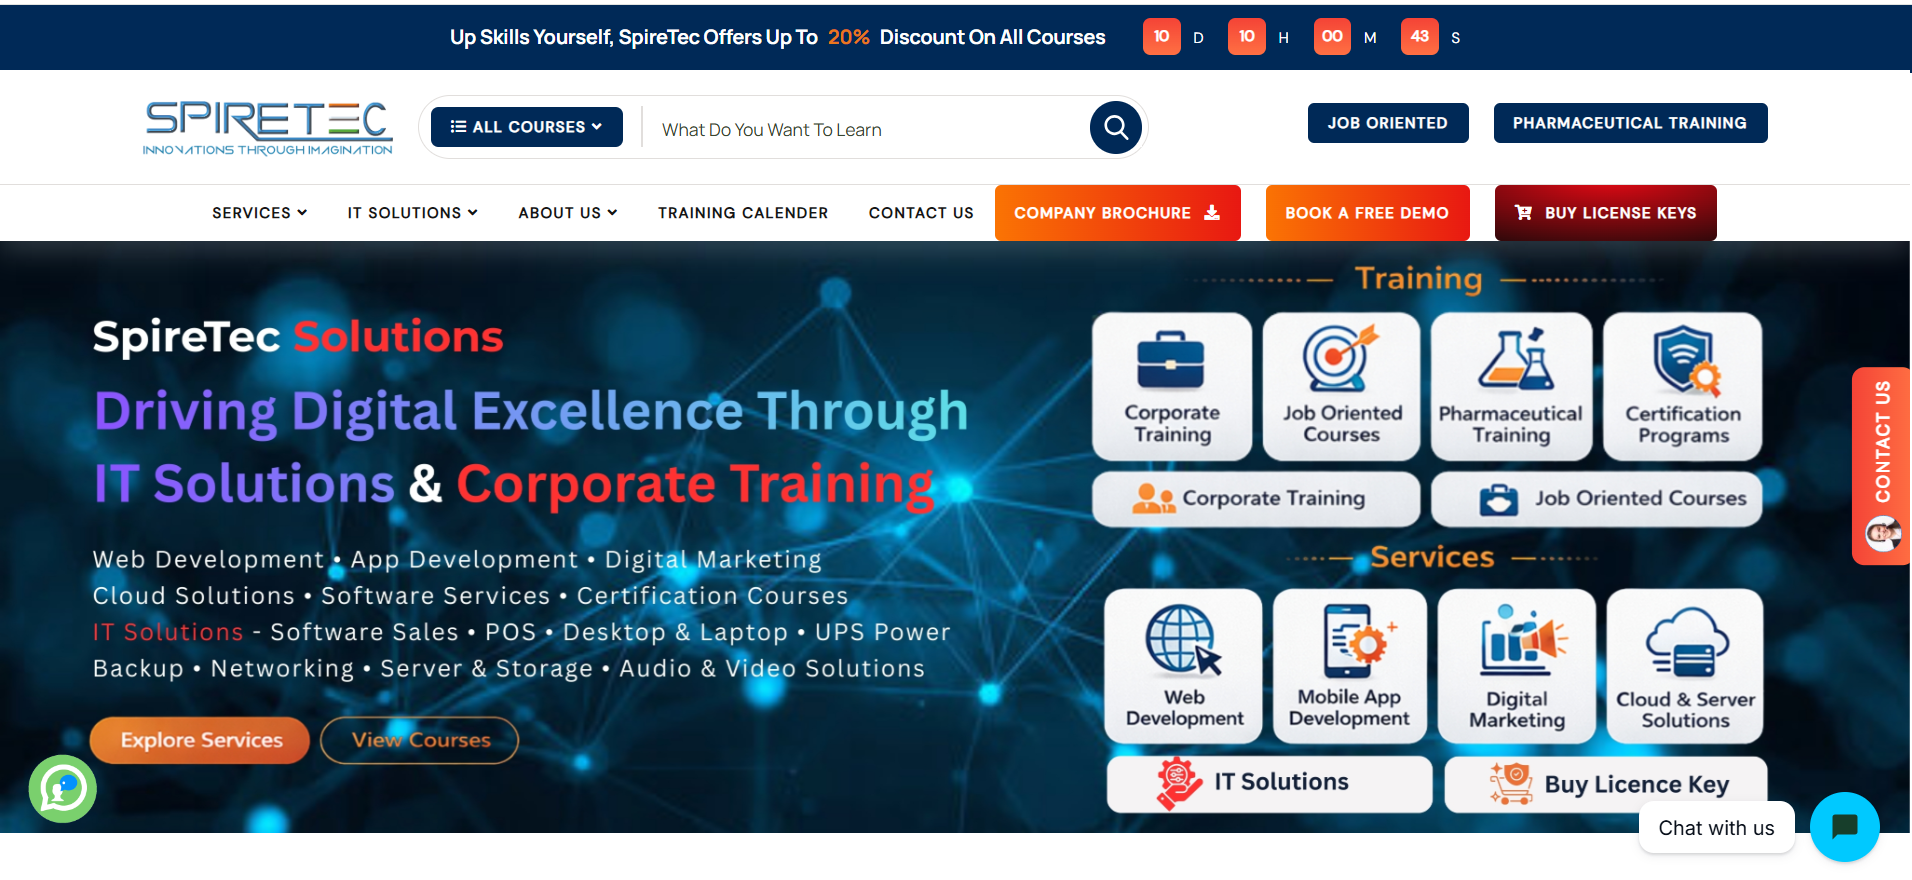Click the PHARMACEUTICAL TRAINING button
The height and width of the screenshot is (880, 1912).
point(1630,123)
